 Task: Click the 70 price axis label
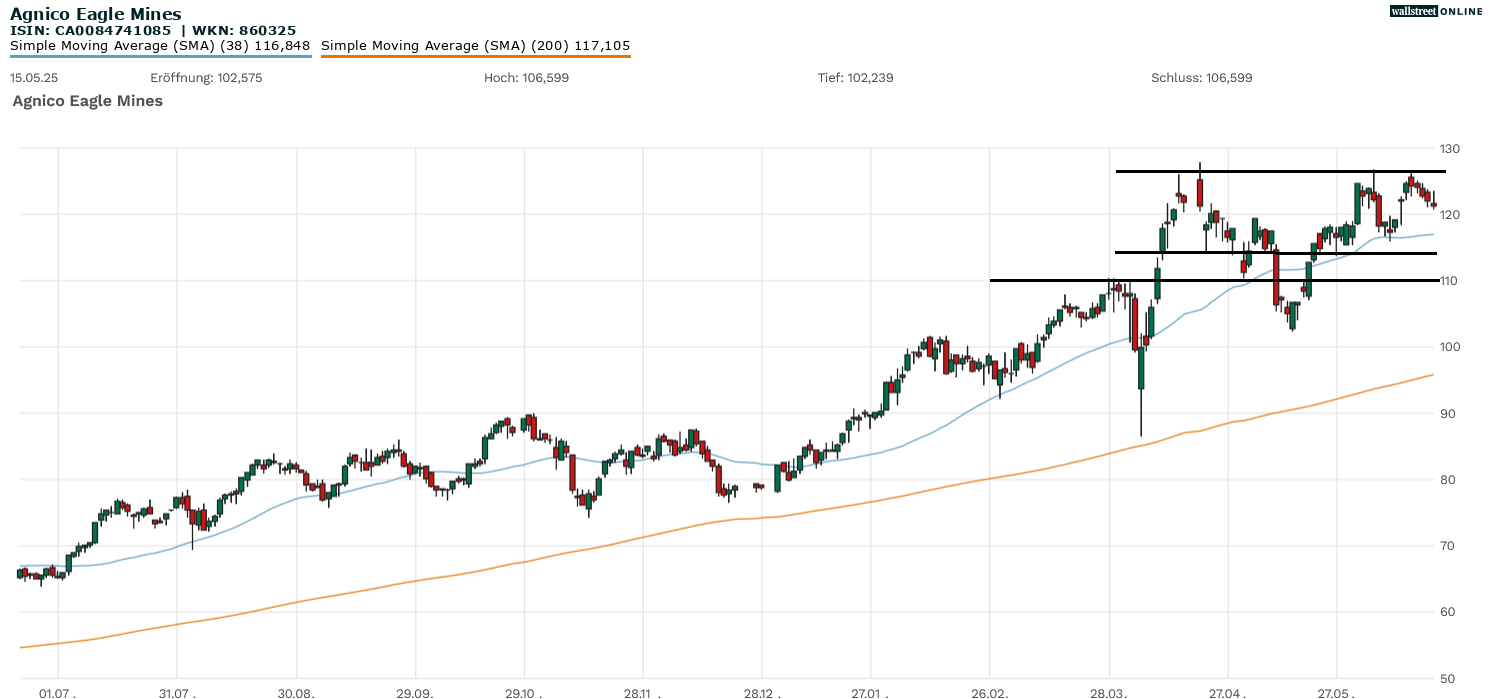[1447, 546]
